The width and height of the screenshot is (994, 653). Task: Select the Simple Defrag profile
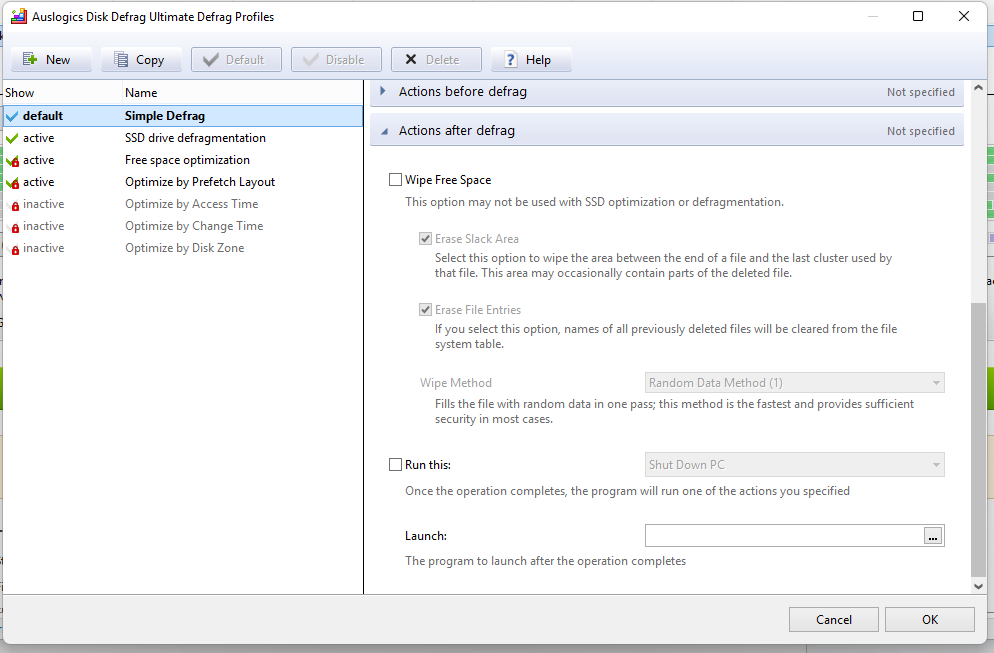(183, 116)
